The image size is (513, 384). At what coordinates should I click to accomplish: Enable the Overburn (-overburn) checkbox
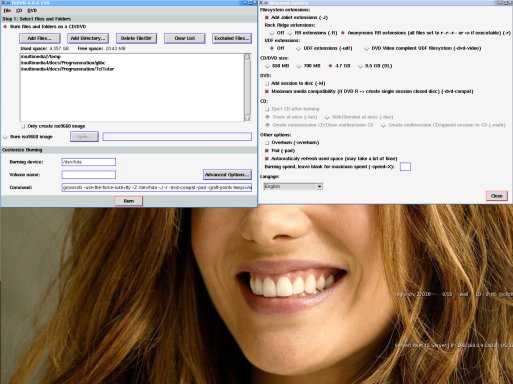[267, 143]
